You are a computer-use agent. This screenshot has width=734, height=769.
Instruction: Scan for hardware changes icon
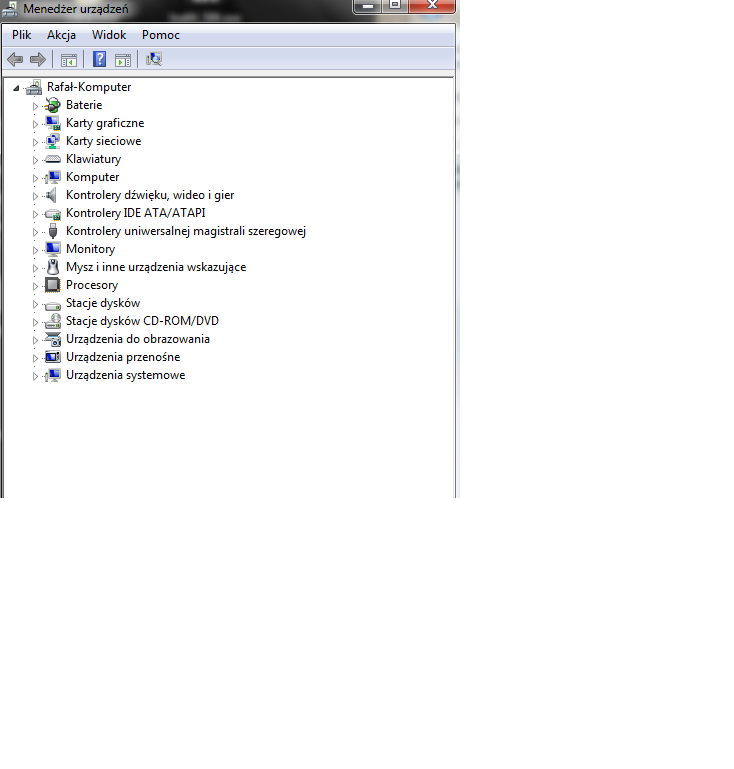click(x=153, y=59)
